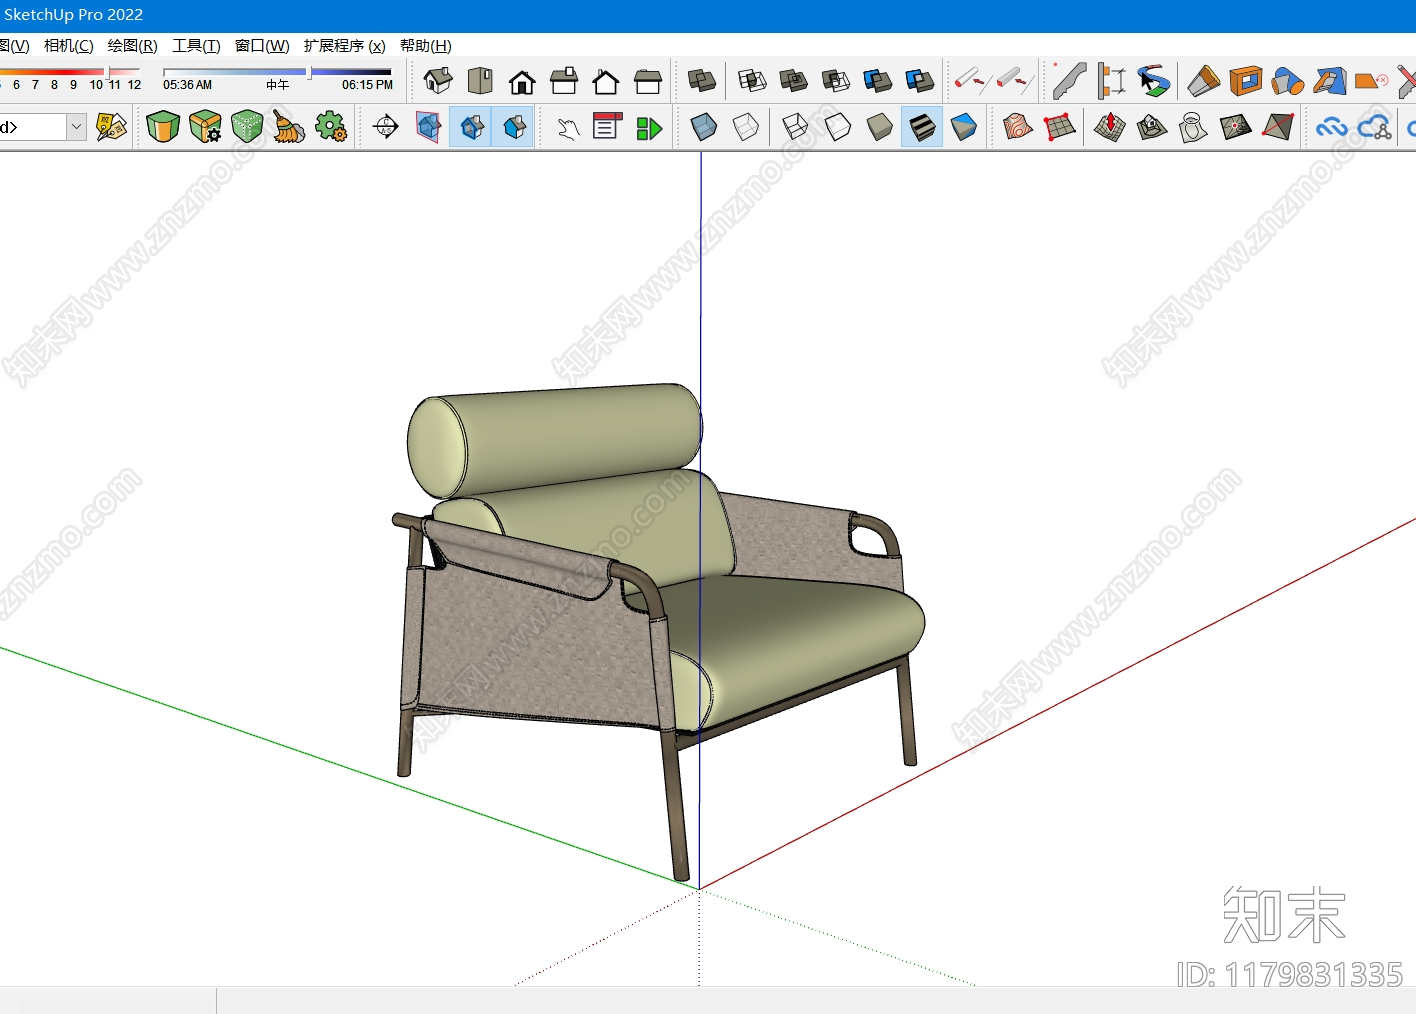The image size is (1416, 1014).
Task: Click the green play arrow icon
Action: [x=649, y=128]
